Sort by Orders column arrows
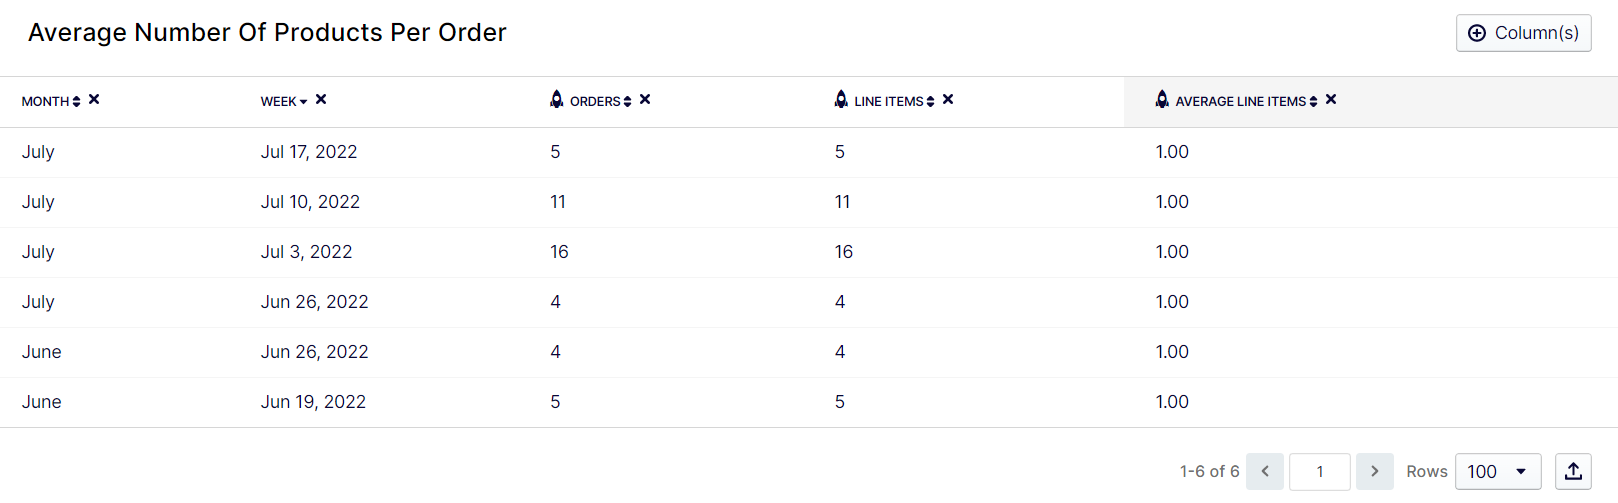Image resolution: width=1618 pixels, height=503 pixels. (627, 102)
